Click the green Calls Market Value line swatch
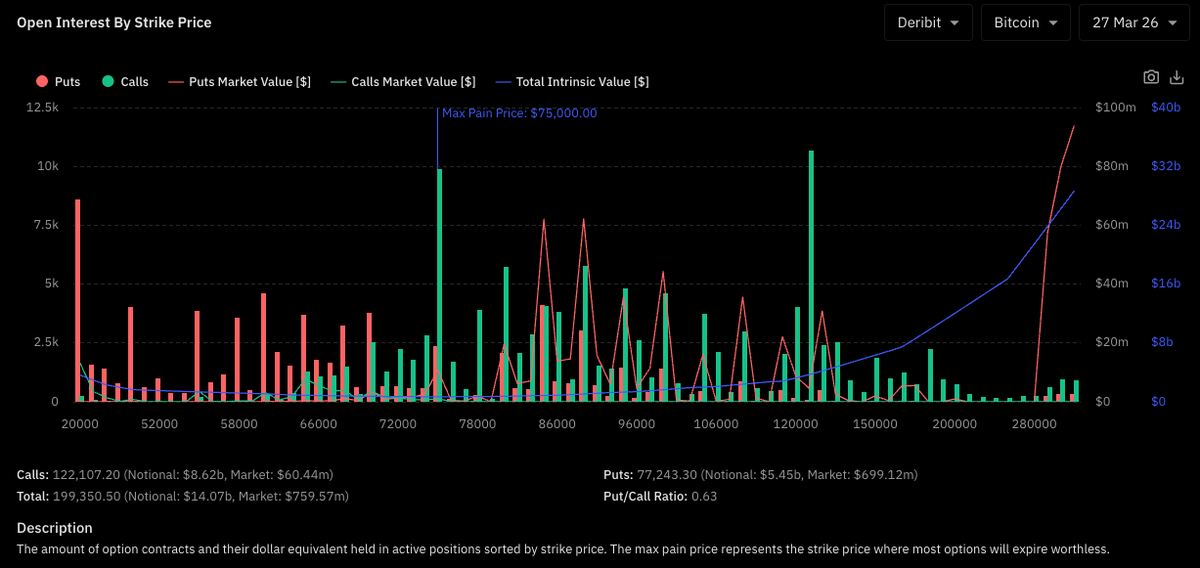Image resolution: width=1200 pixels, height=568 pixels. click(338, 82)
